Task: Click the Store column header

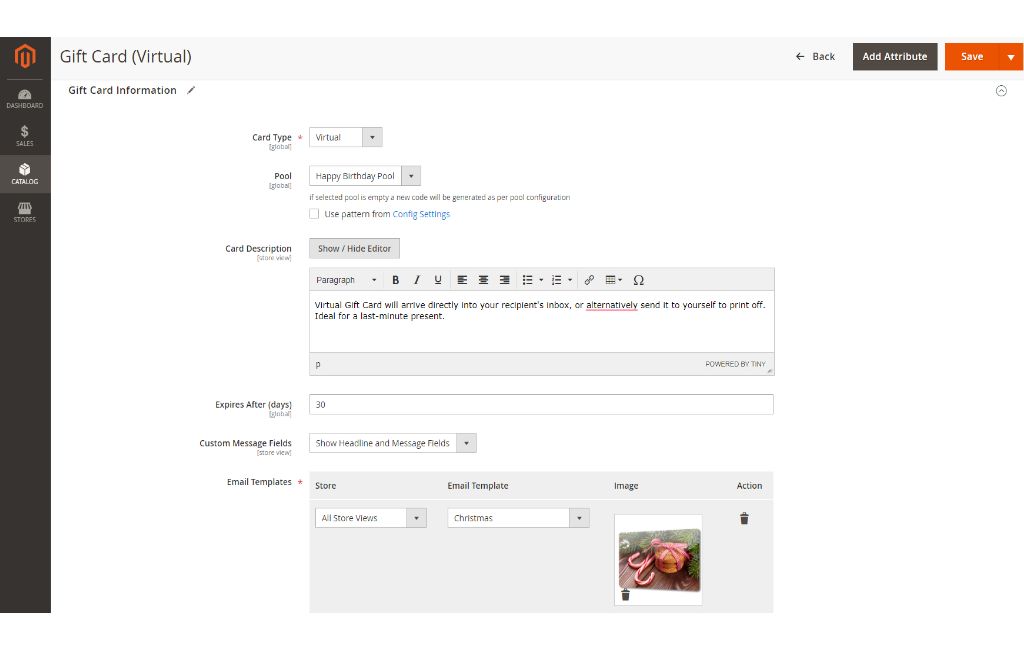Action: point(325,485)
